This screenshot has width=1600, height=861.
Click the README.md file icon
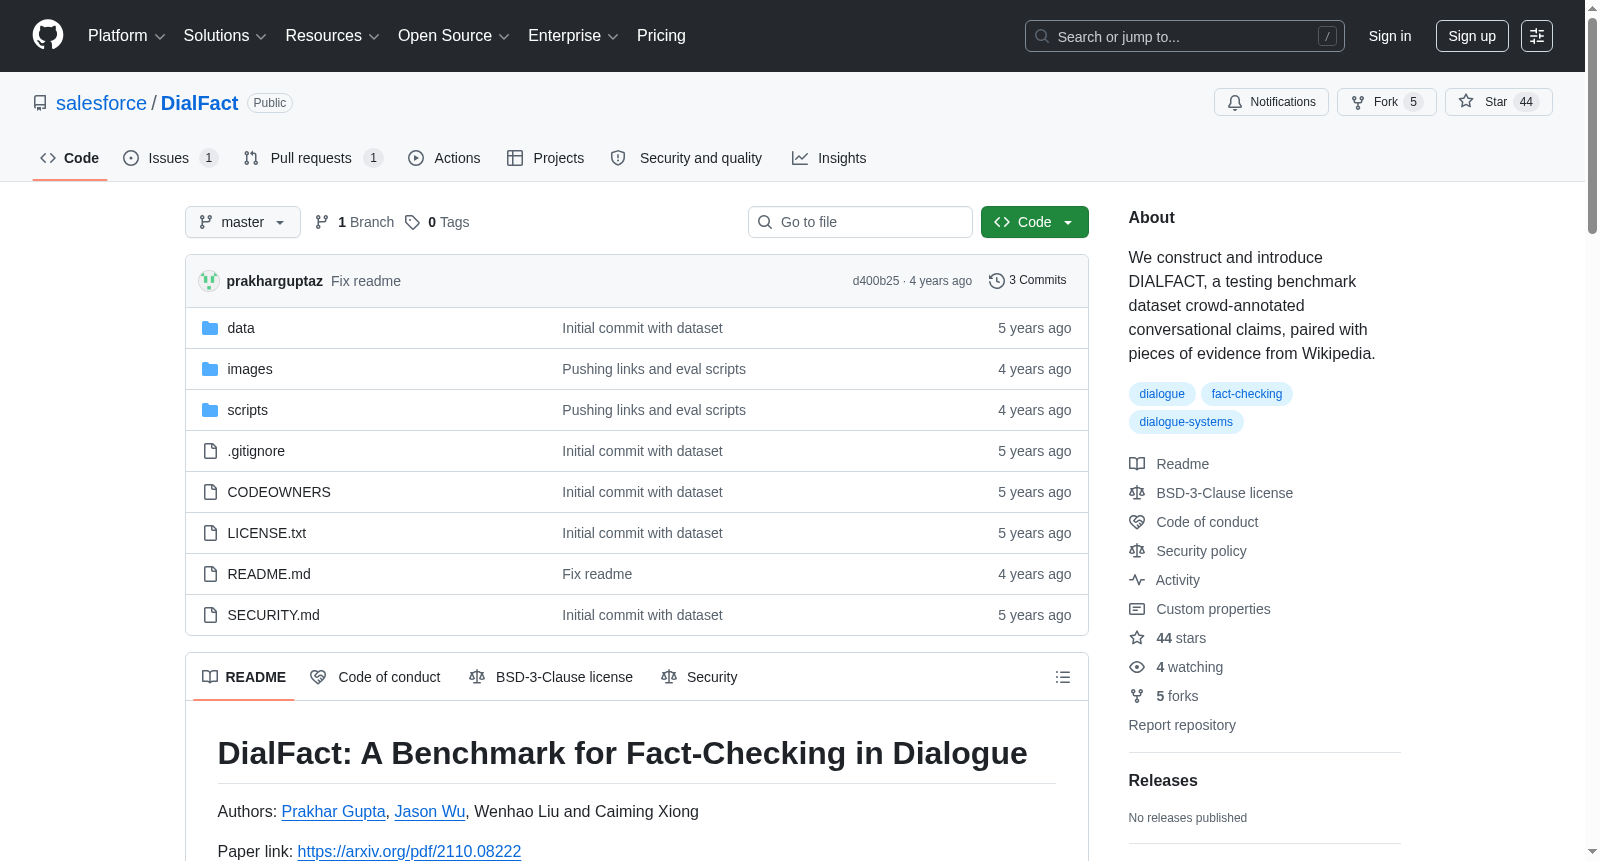(x=210, y=574)
